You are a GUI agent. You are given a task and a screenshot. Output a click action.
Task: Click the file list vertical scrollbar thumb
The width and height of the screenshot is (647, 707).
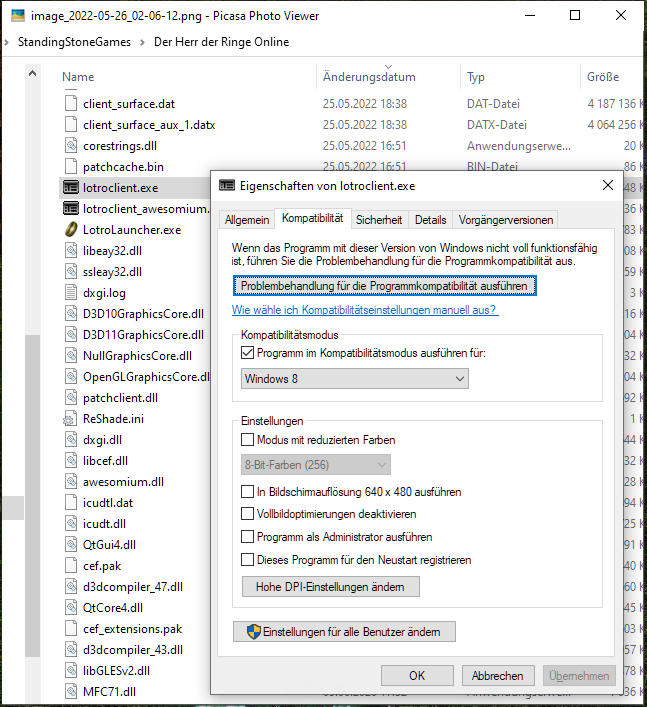32,495
